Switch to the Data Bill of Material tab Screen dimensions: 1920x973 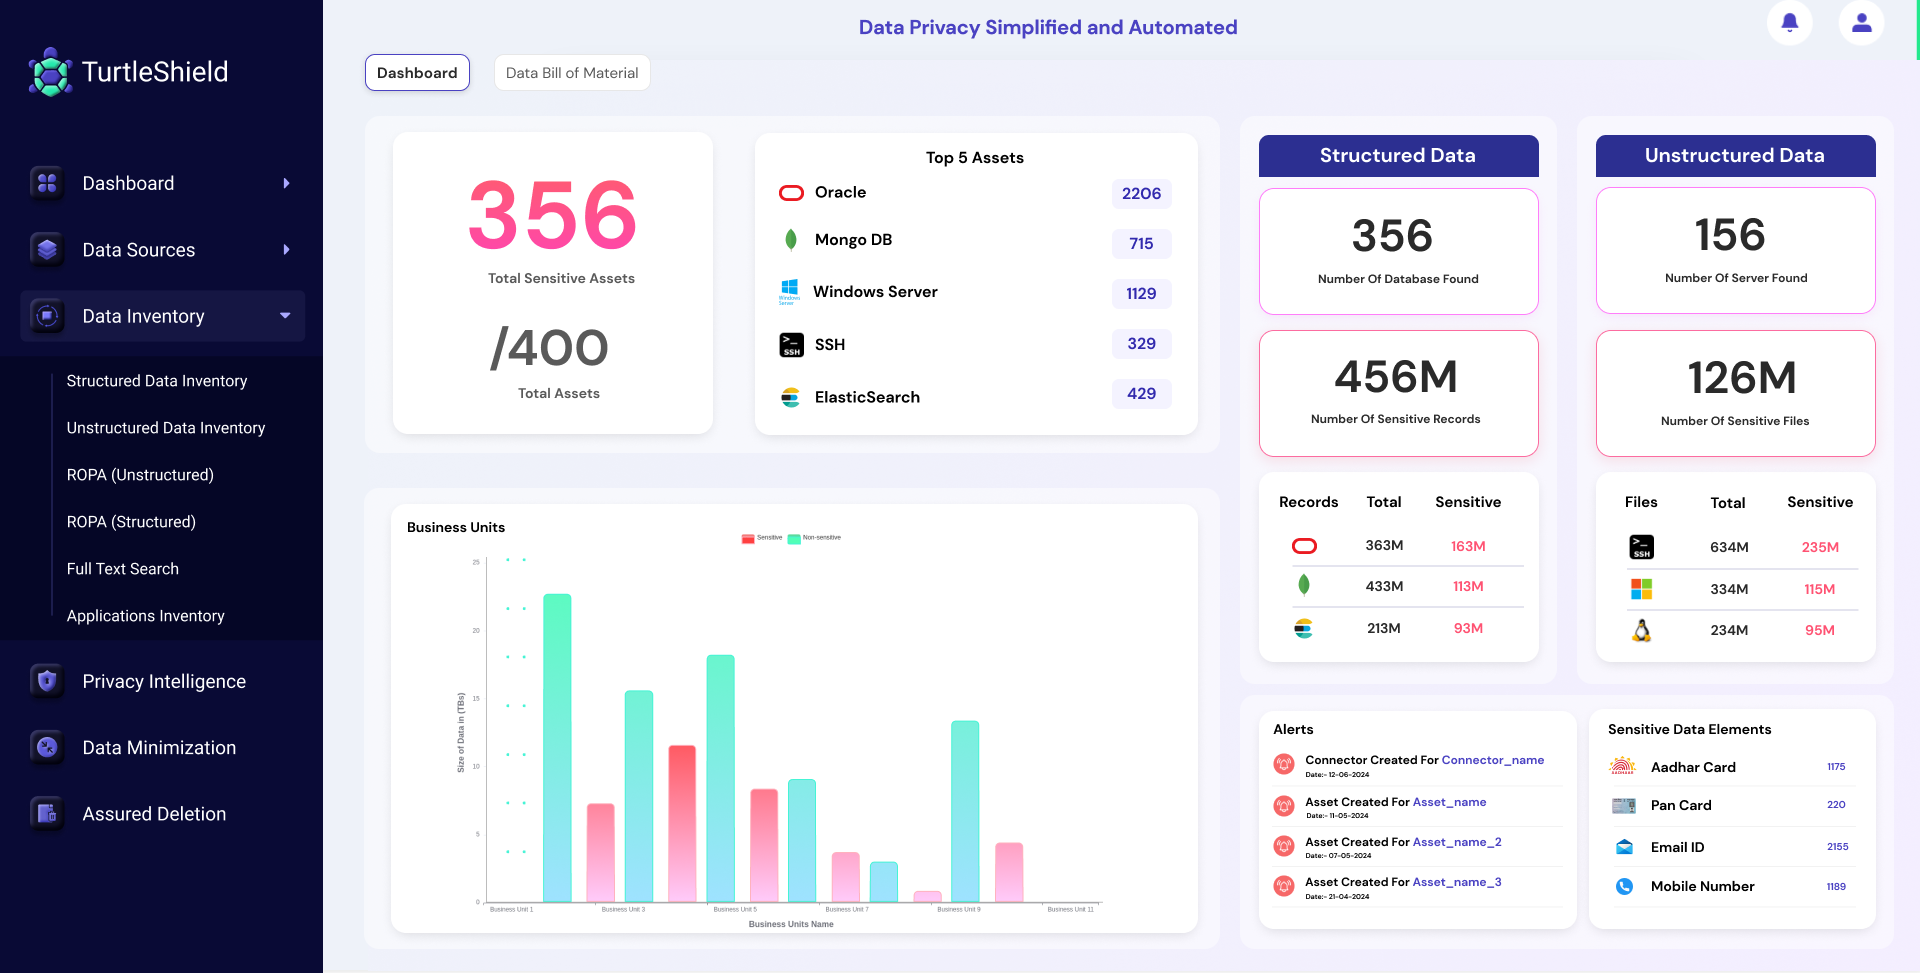(572, 73)
